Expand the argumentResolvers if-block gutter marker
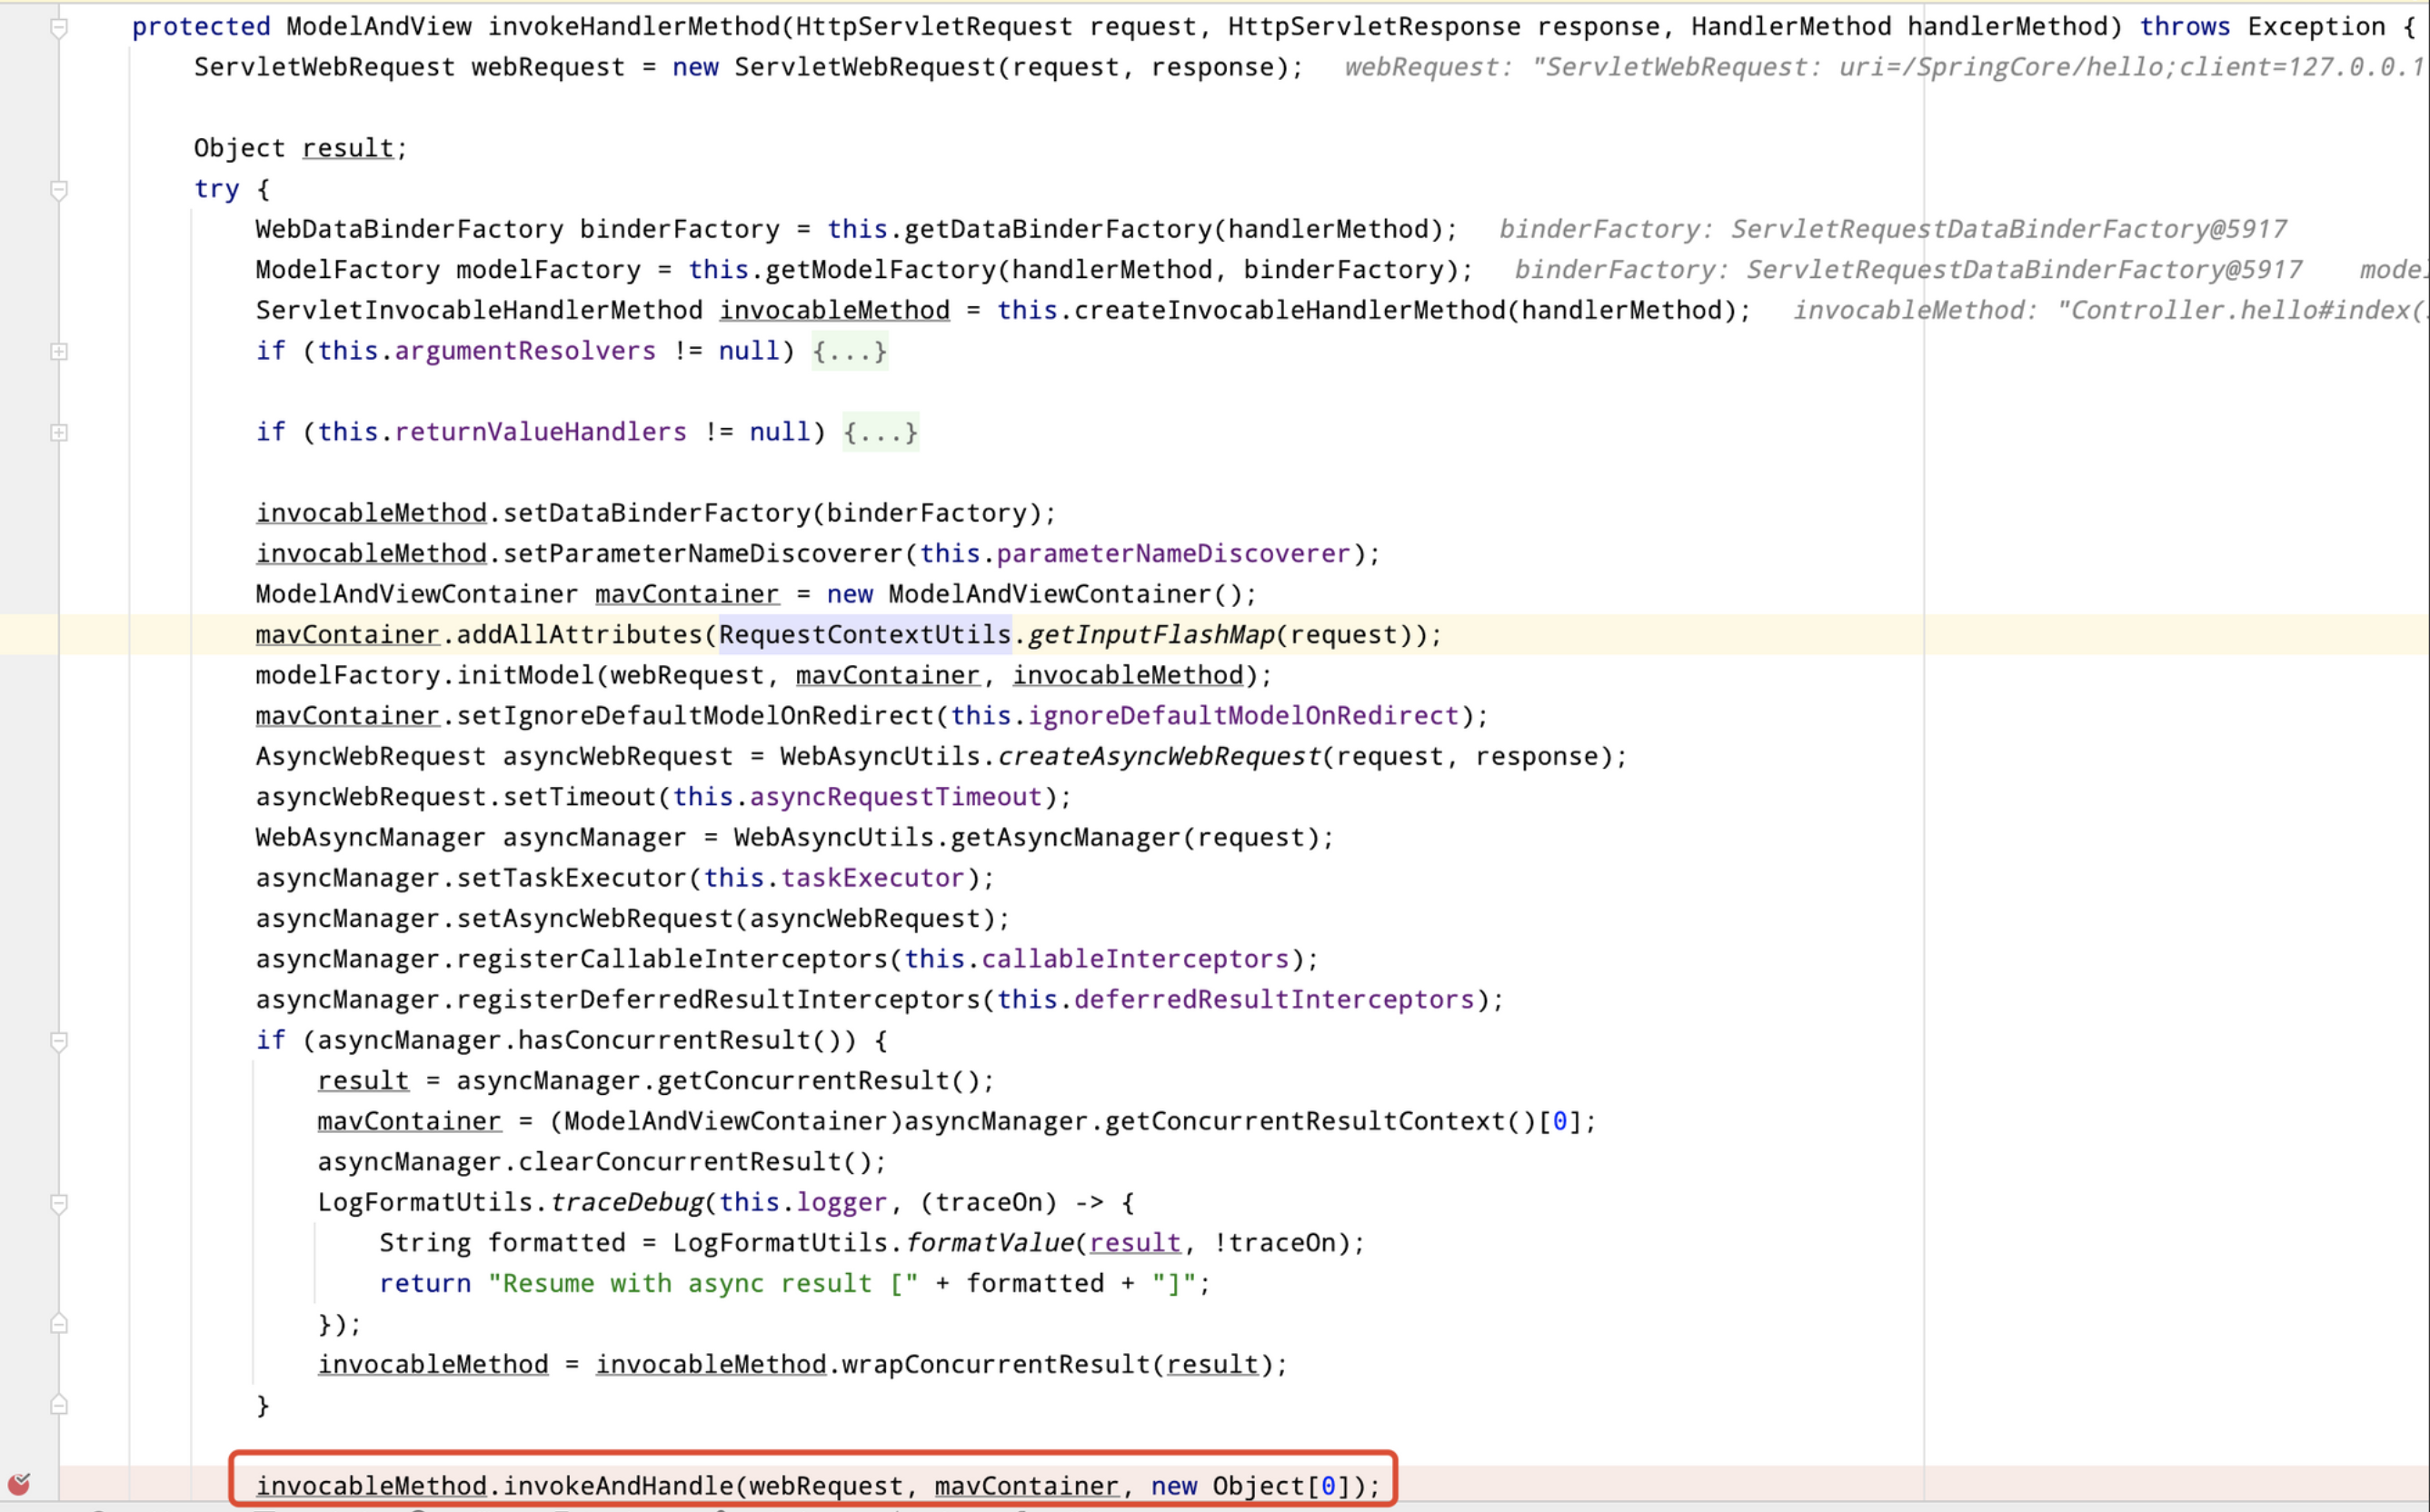2430x1512 pixels. pyautogui.click(x=59, y=351)
